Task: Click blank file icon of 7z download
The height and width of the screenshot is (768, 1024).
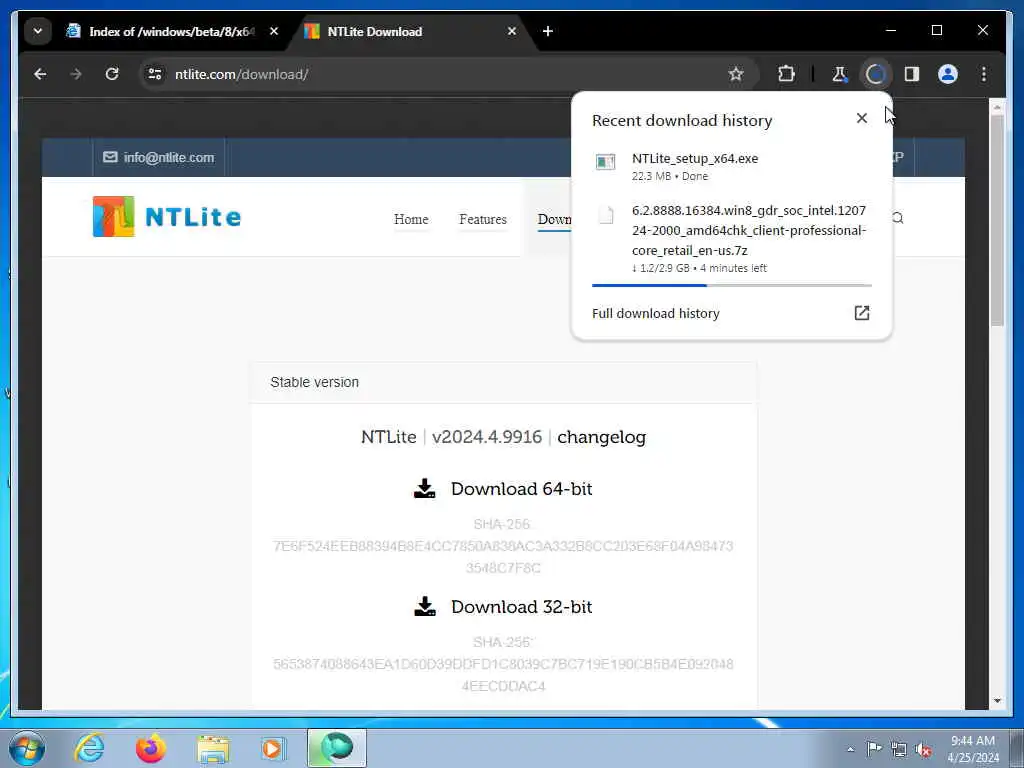Action: tap(606, 215)
